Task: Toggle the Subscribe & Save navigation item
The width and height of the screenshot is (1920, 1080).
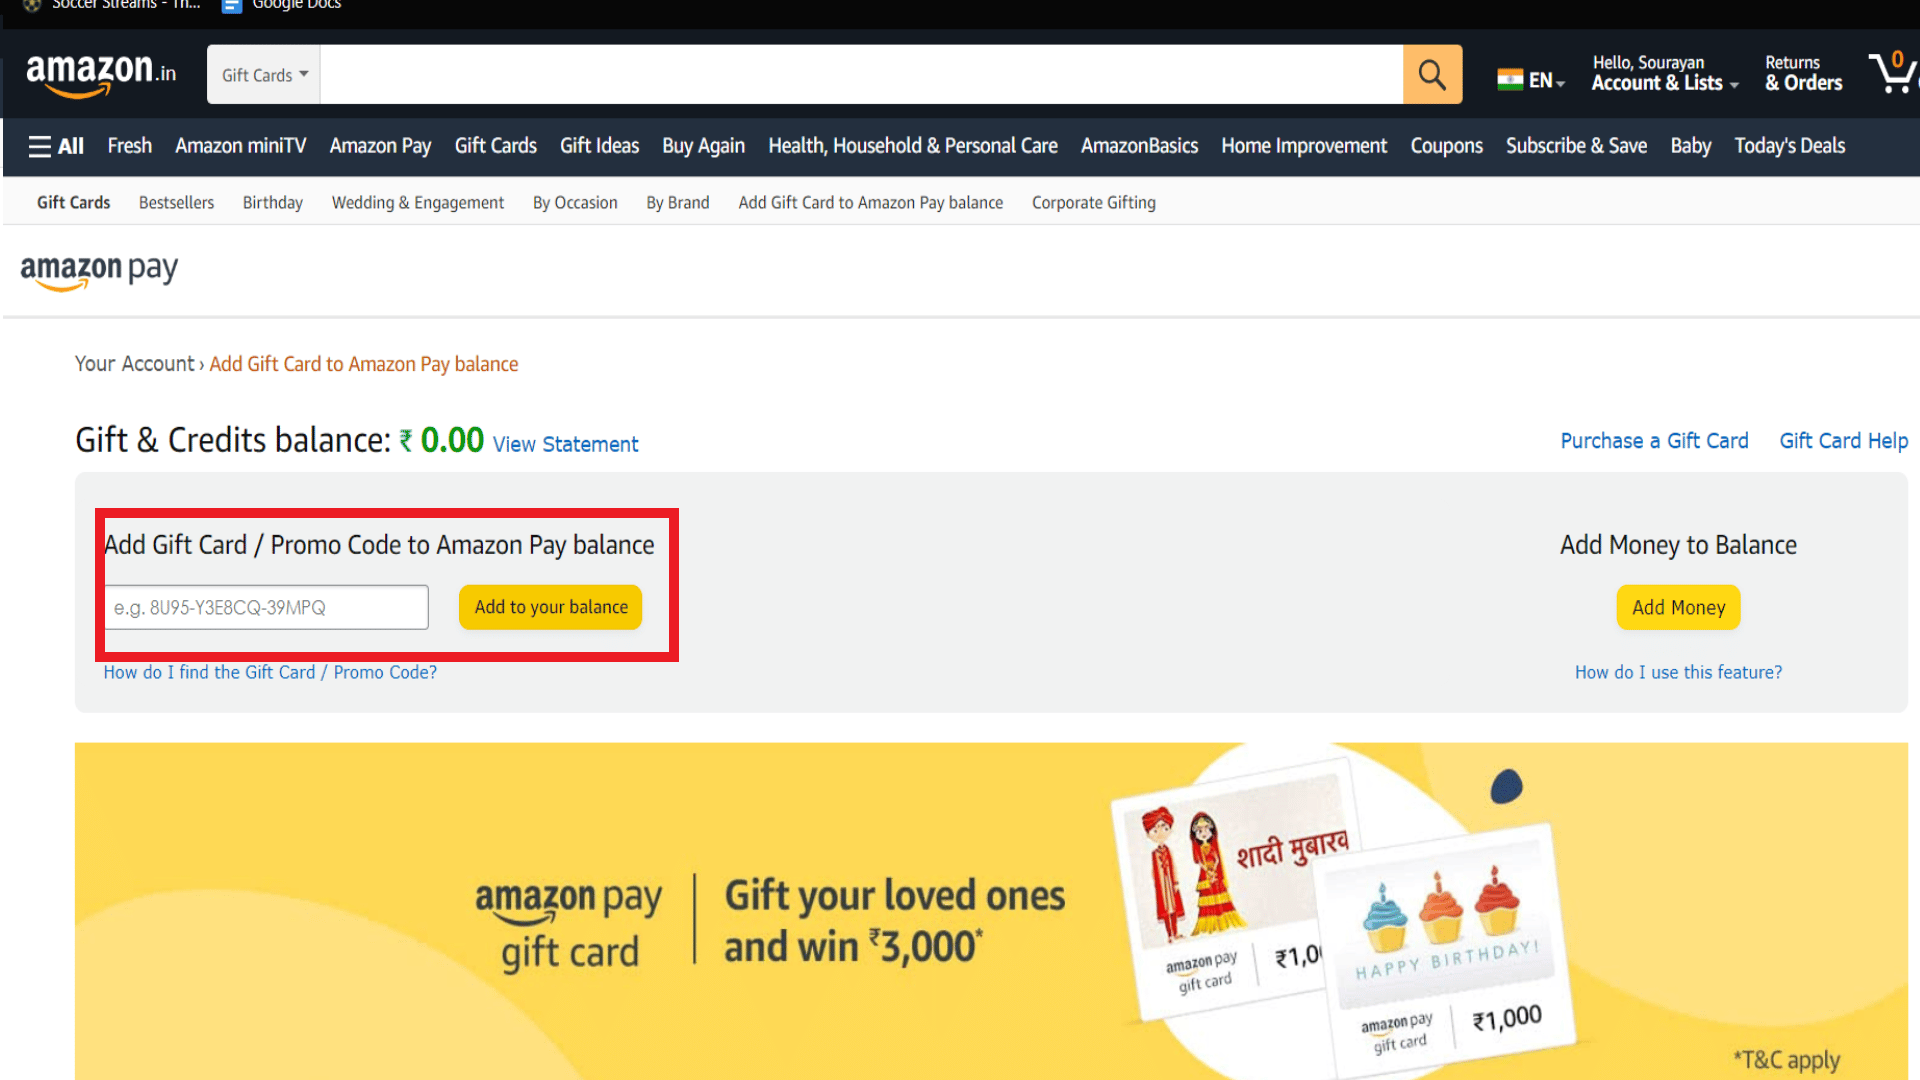Action: pos(1577,146)
